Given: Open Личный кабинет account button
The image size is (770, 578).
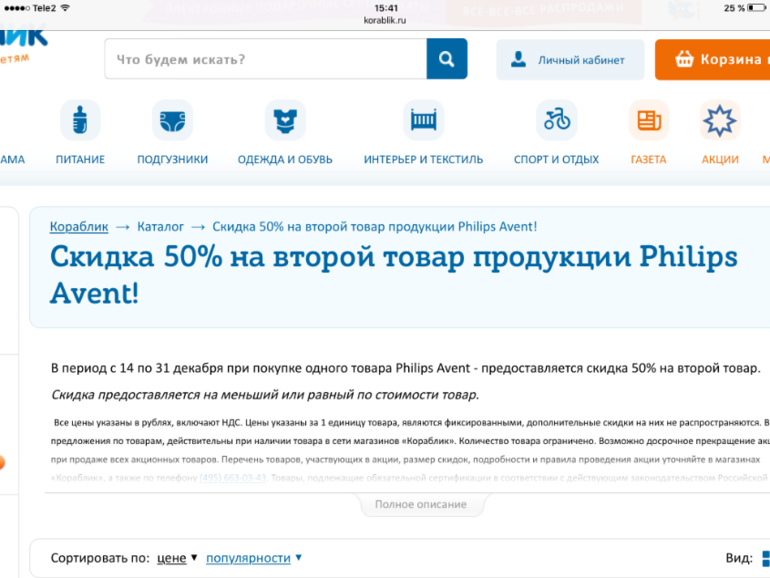Looking at the screenshot, I should click(x=568, y=60).
